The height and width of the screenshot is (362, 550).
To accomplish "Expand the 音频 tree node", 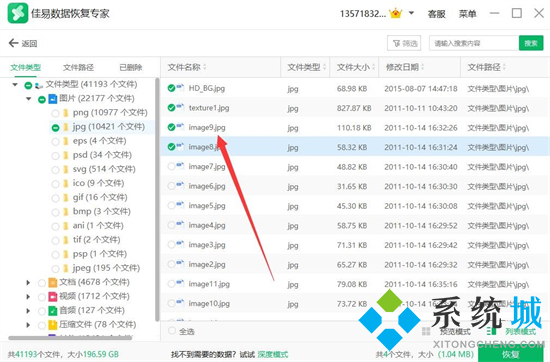I will click(28, 310).
